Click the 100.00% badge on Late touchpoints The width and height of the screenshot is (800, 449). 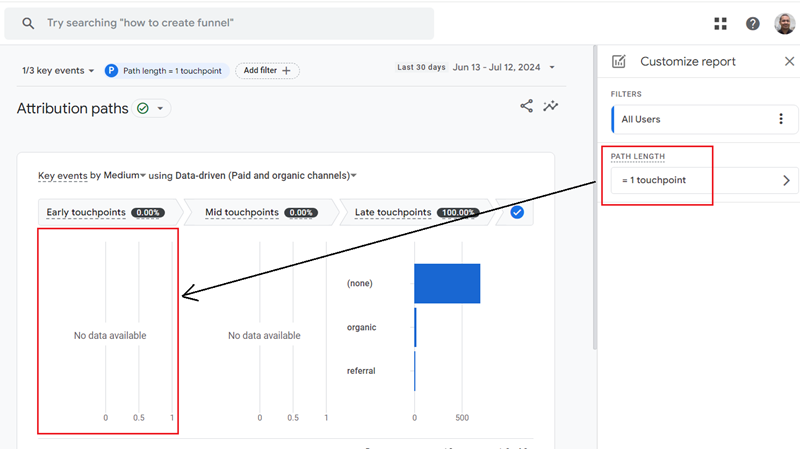[x=458, y=212]
